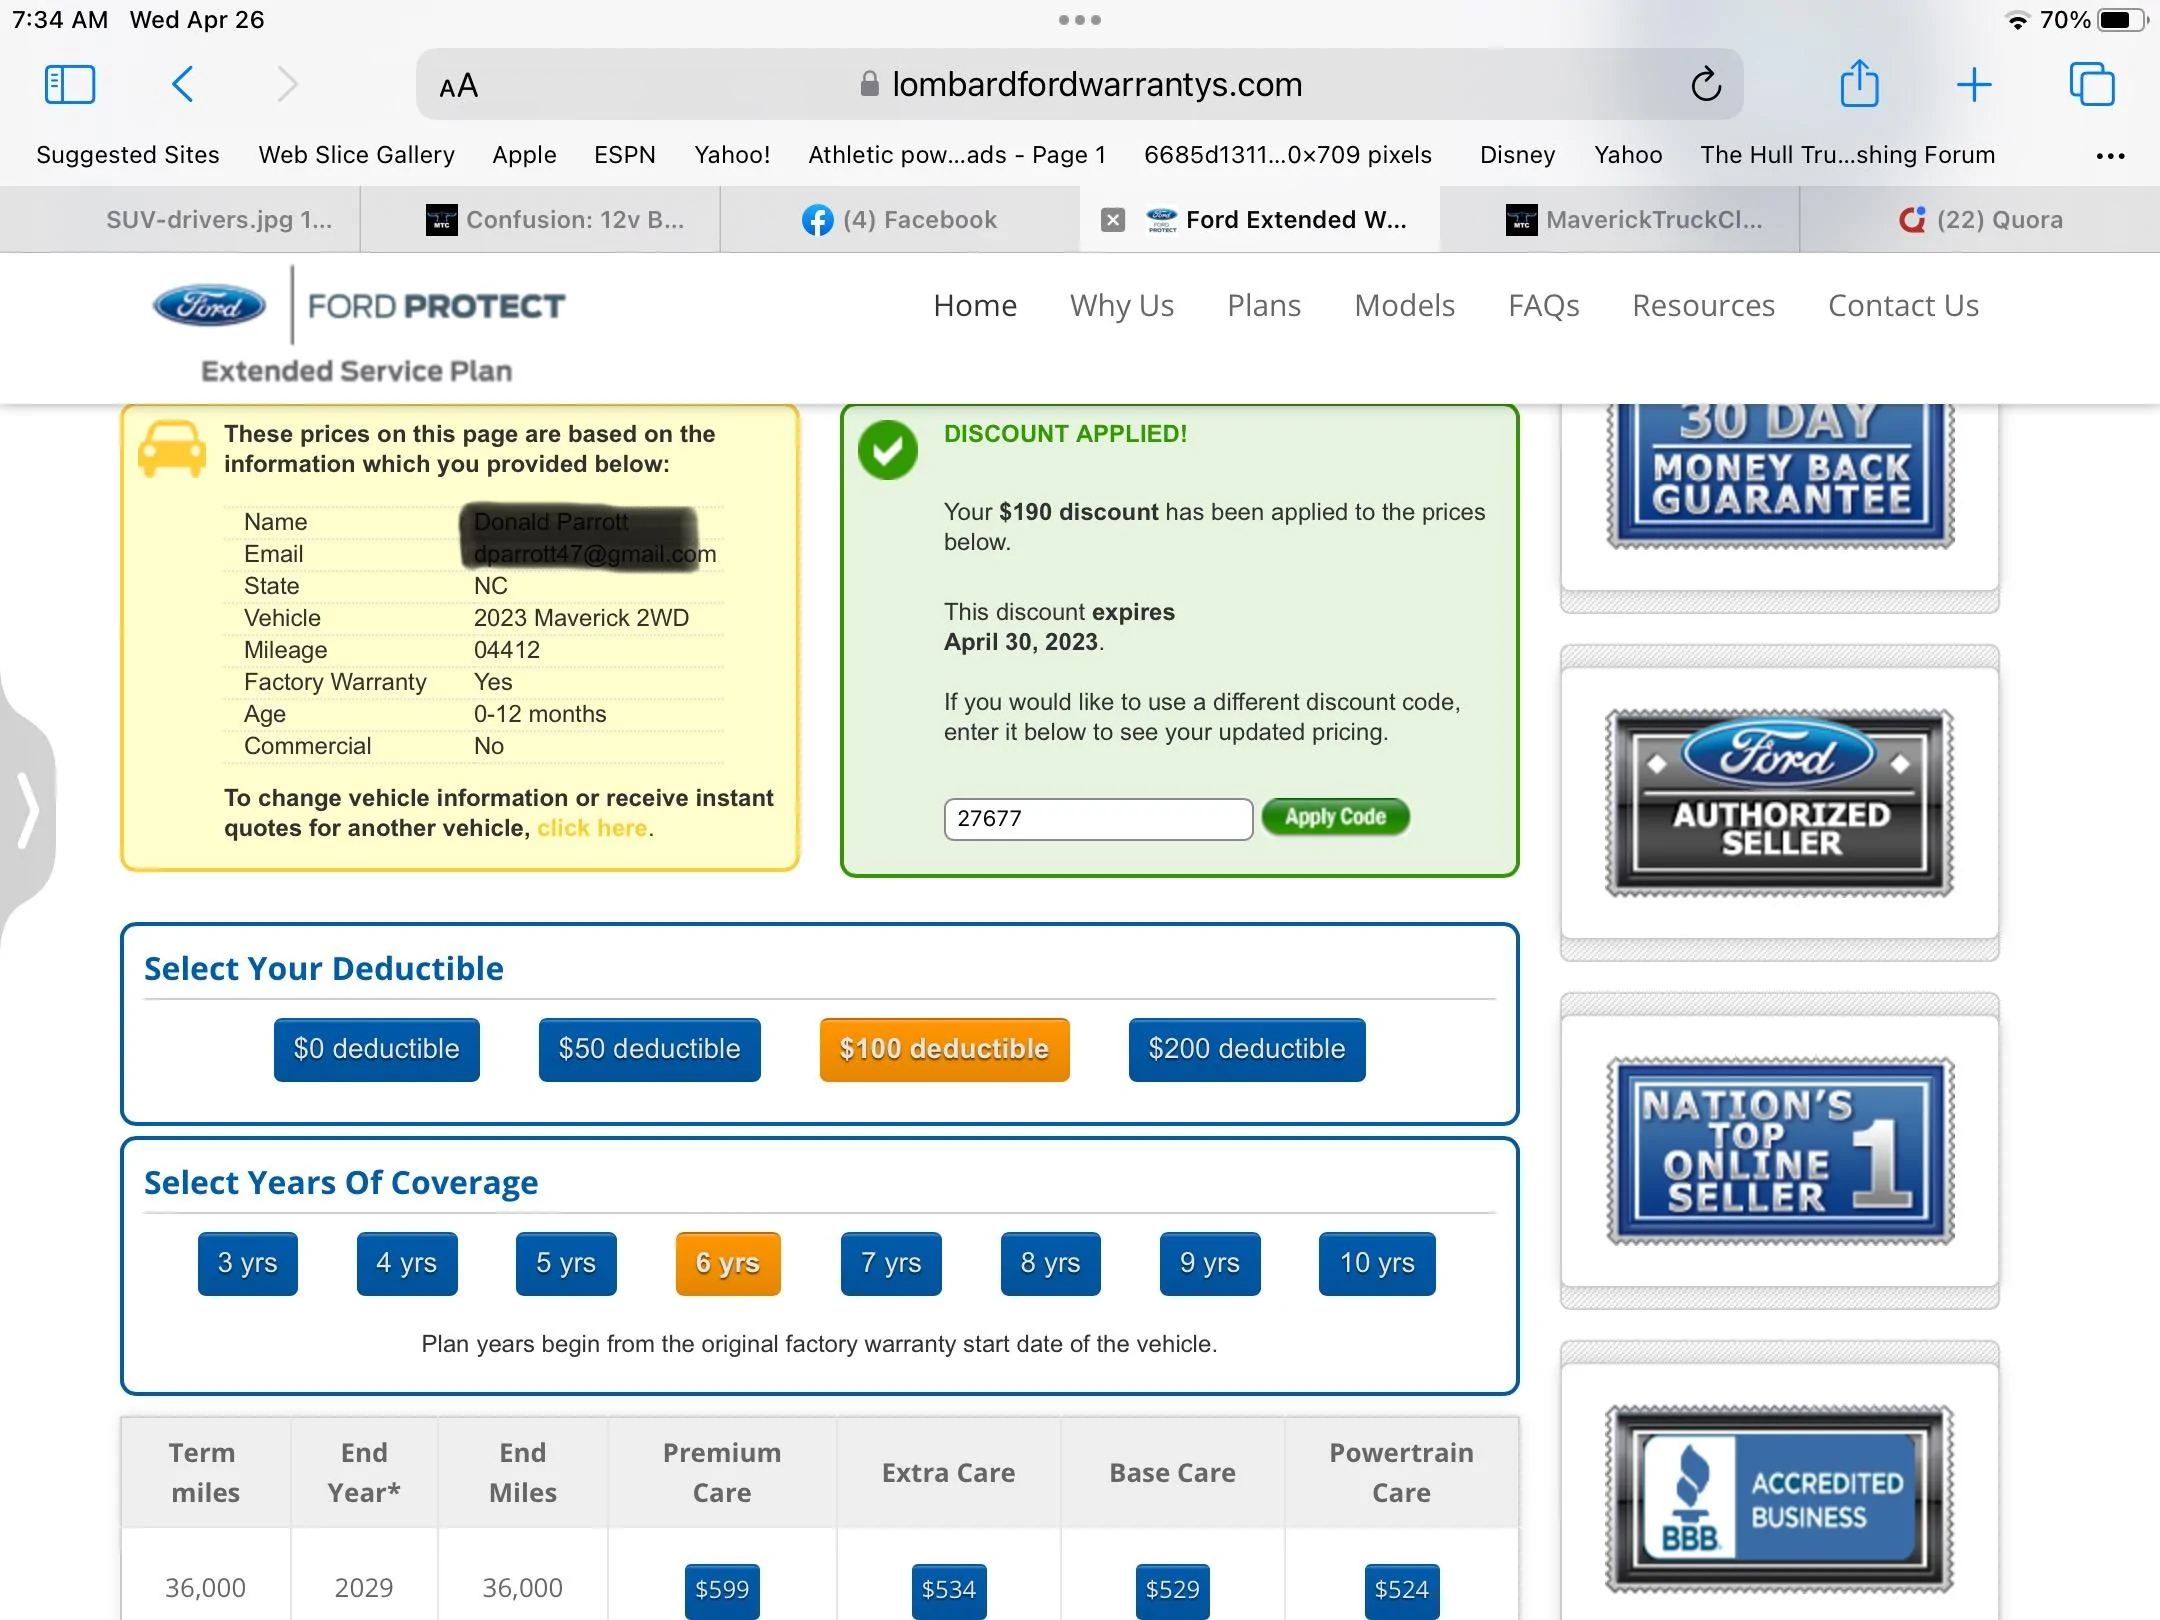This screenshot has height=1620, width=2160.
Task: Show all tabs overview icon
Action: click(2092, 84)
